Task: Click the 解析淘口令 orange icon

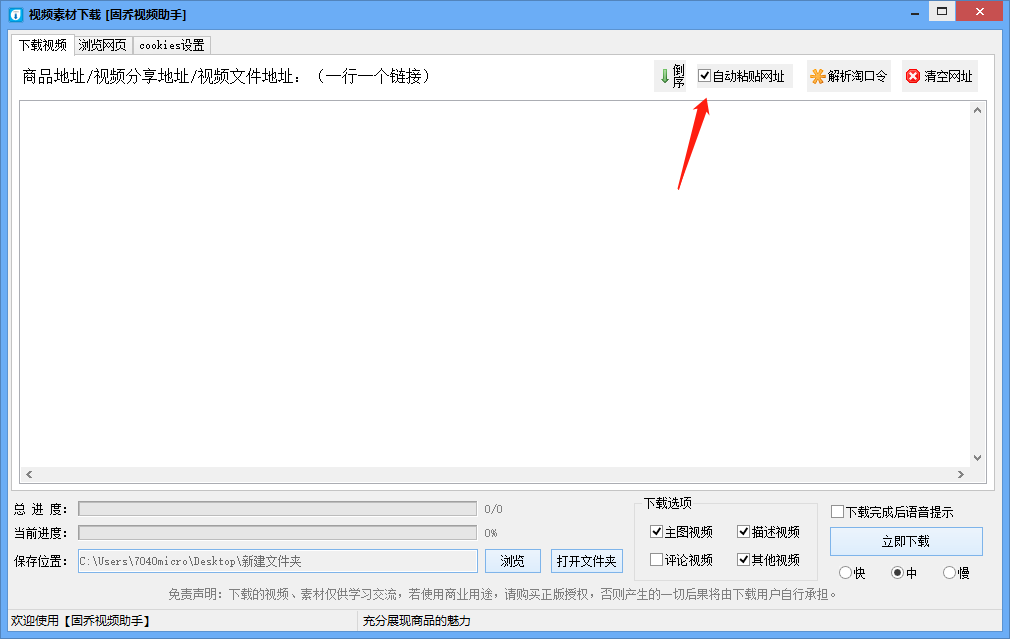Action: click(x=817, y=75)
